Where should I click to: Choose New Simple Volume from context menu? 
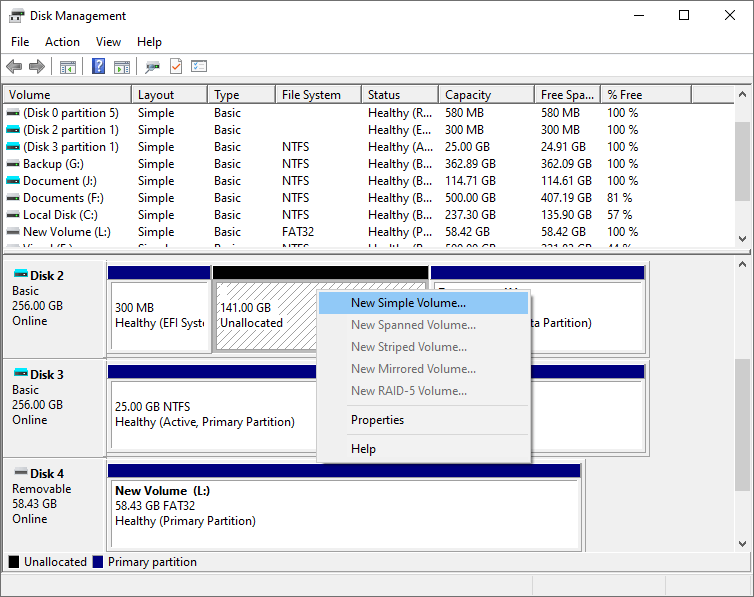coord(408,302)
